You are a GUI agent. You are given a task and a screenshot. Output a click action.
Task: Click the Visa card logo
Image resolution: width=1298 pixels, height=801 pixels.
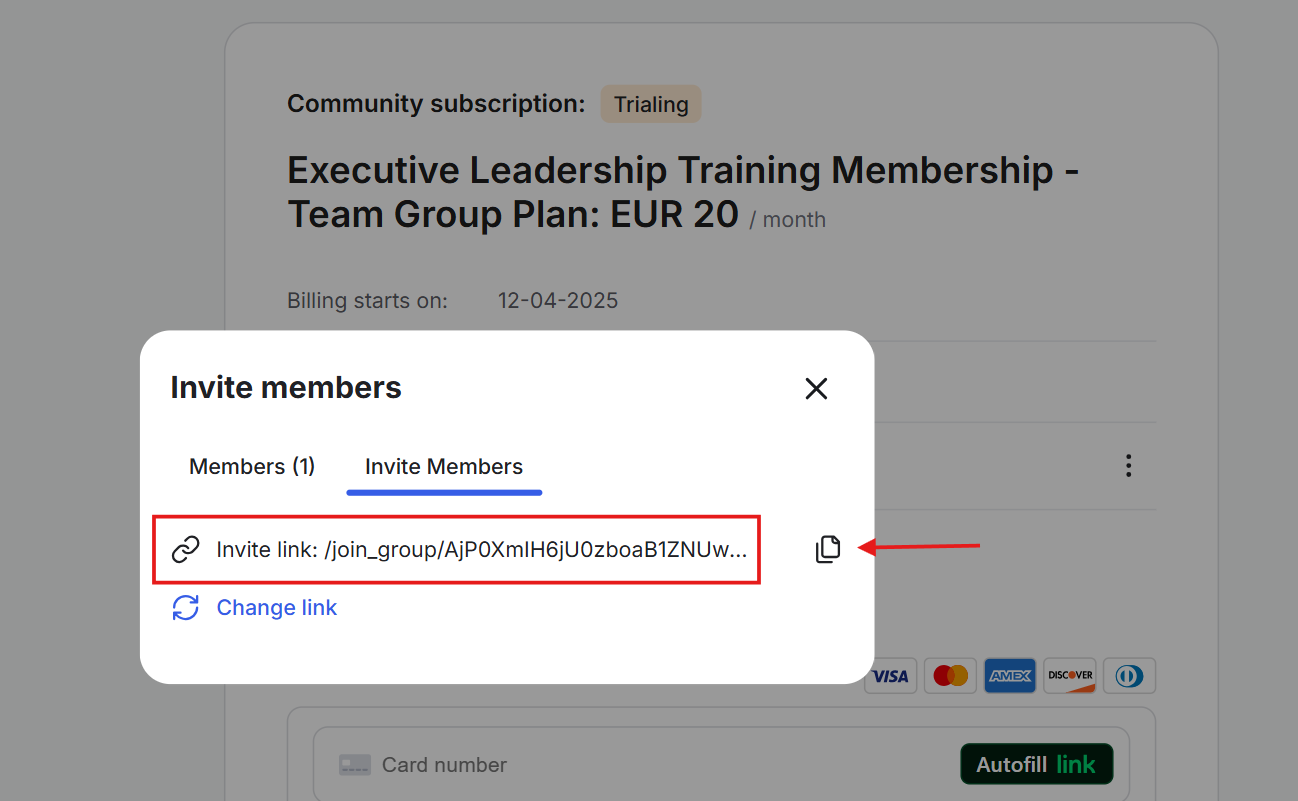click(889, 676)
